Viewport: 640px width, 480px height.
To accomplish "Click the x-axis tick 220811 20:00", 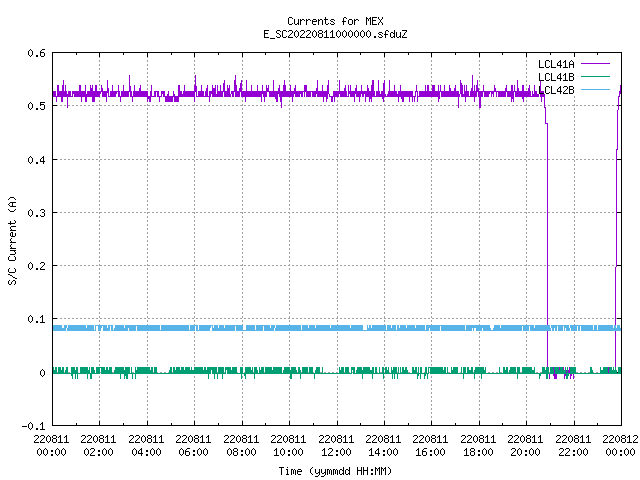I will [525, 445].
